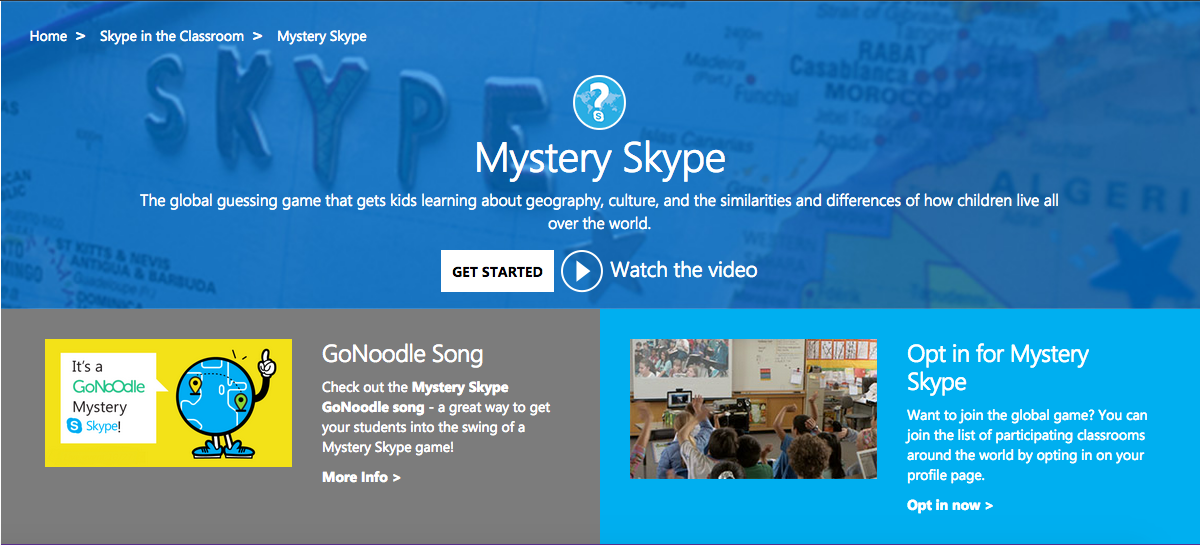This screenshot has width=1200, height=545.
Task: Play the video using the circular play icon
Action: click(582, 271)
